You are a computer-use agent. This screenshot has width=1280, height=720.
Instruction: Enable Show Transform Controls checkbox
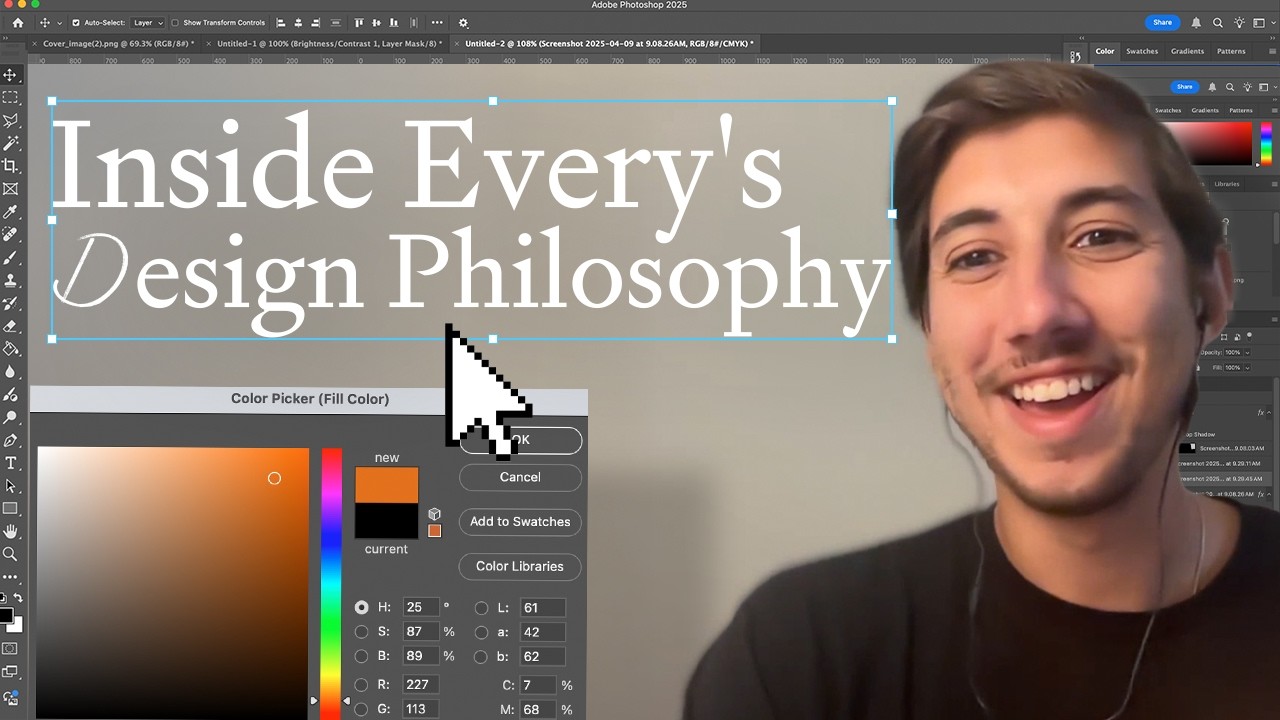175,22
